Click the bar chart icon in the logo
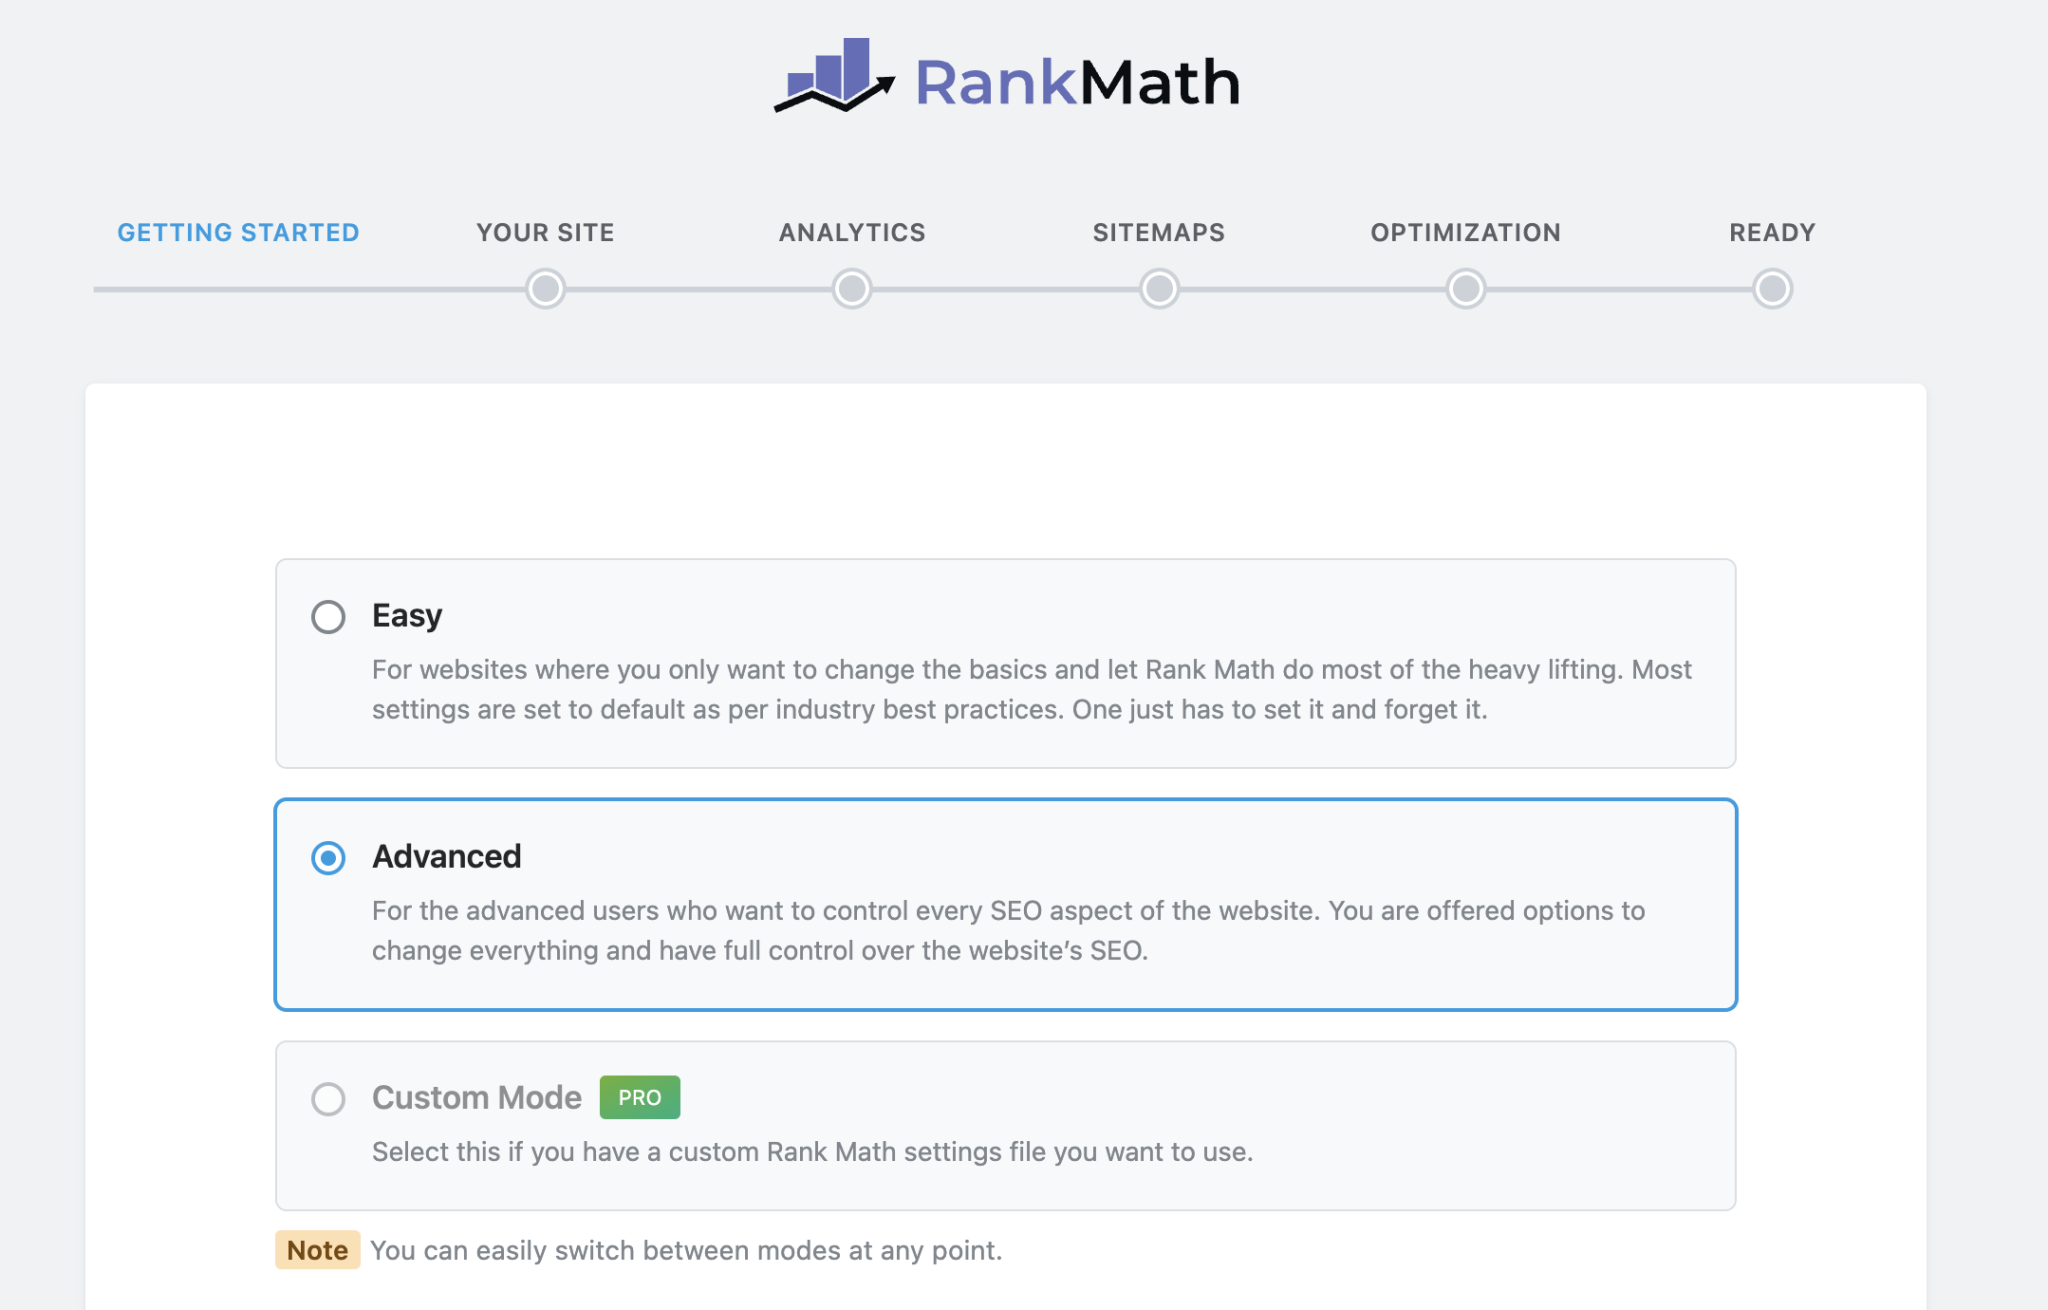2048x1310 pixels. coord(834,75)
